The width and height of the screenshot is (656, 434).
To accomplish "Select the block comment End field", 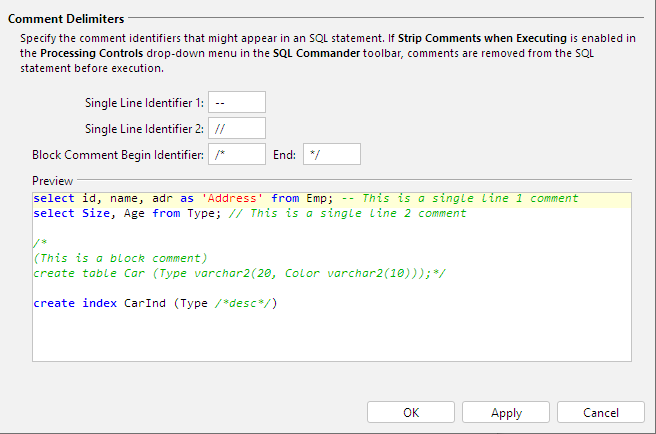I will click(x=331, y=154).
